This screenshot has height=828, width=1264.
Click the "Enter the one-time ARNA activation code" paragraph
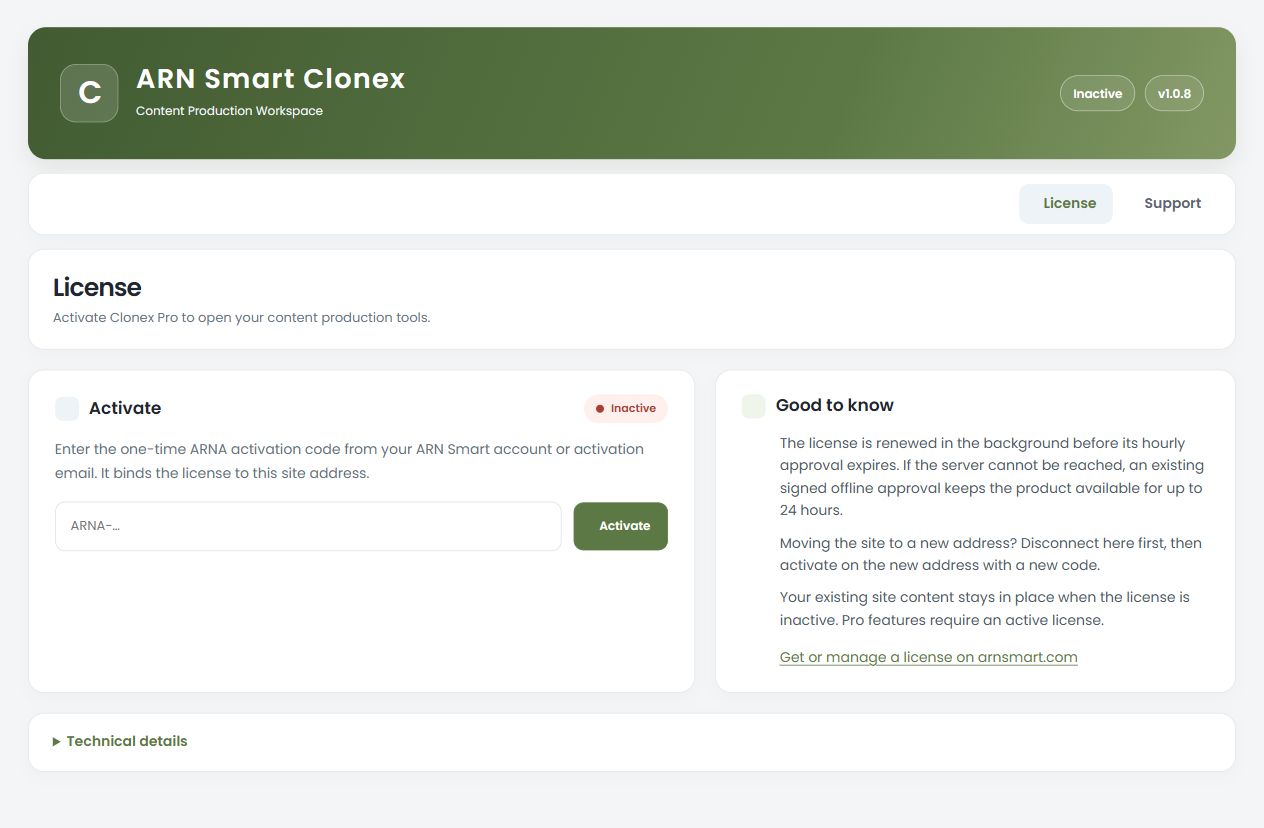coord(350,461)
